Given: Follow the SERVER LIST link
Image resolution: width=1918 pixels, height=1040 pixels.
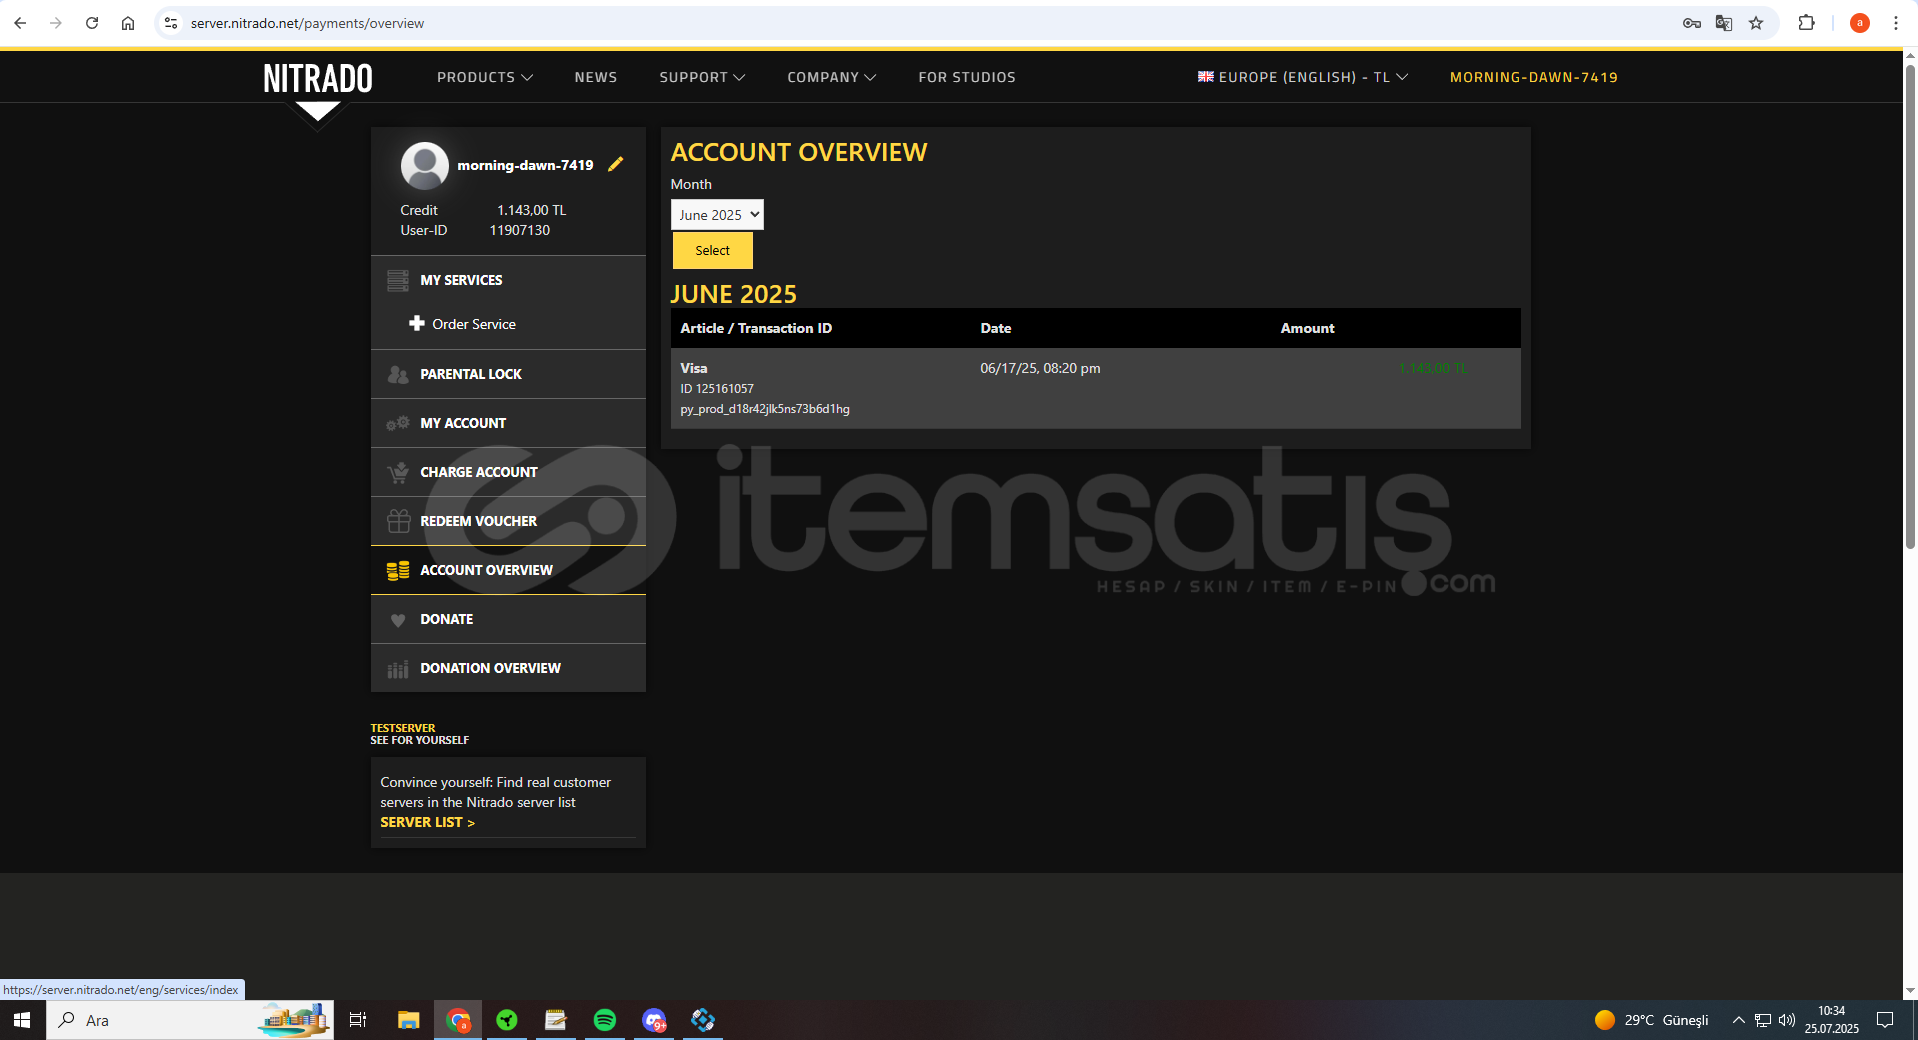Looking at the screenshot, I should (x=427, y=822).
